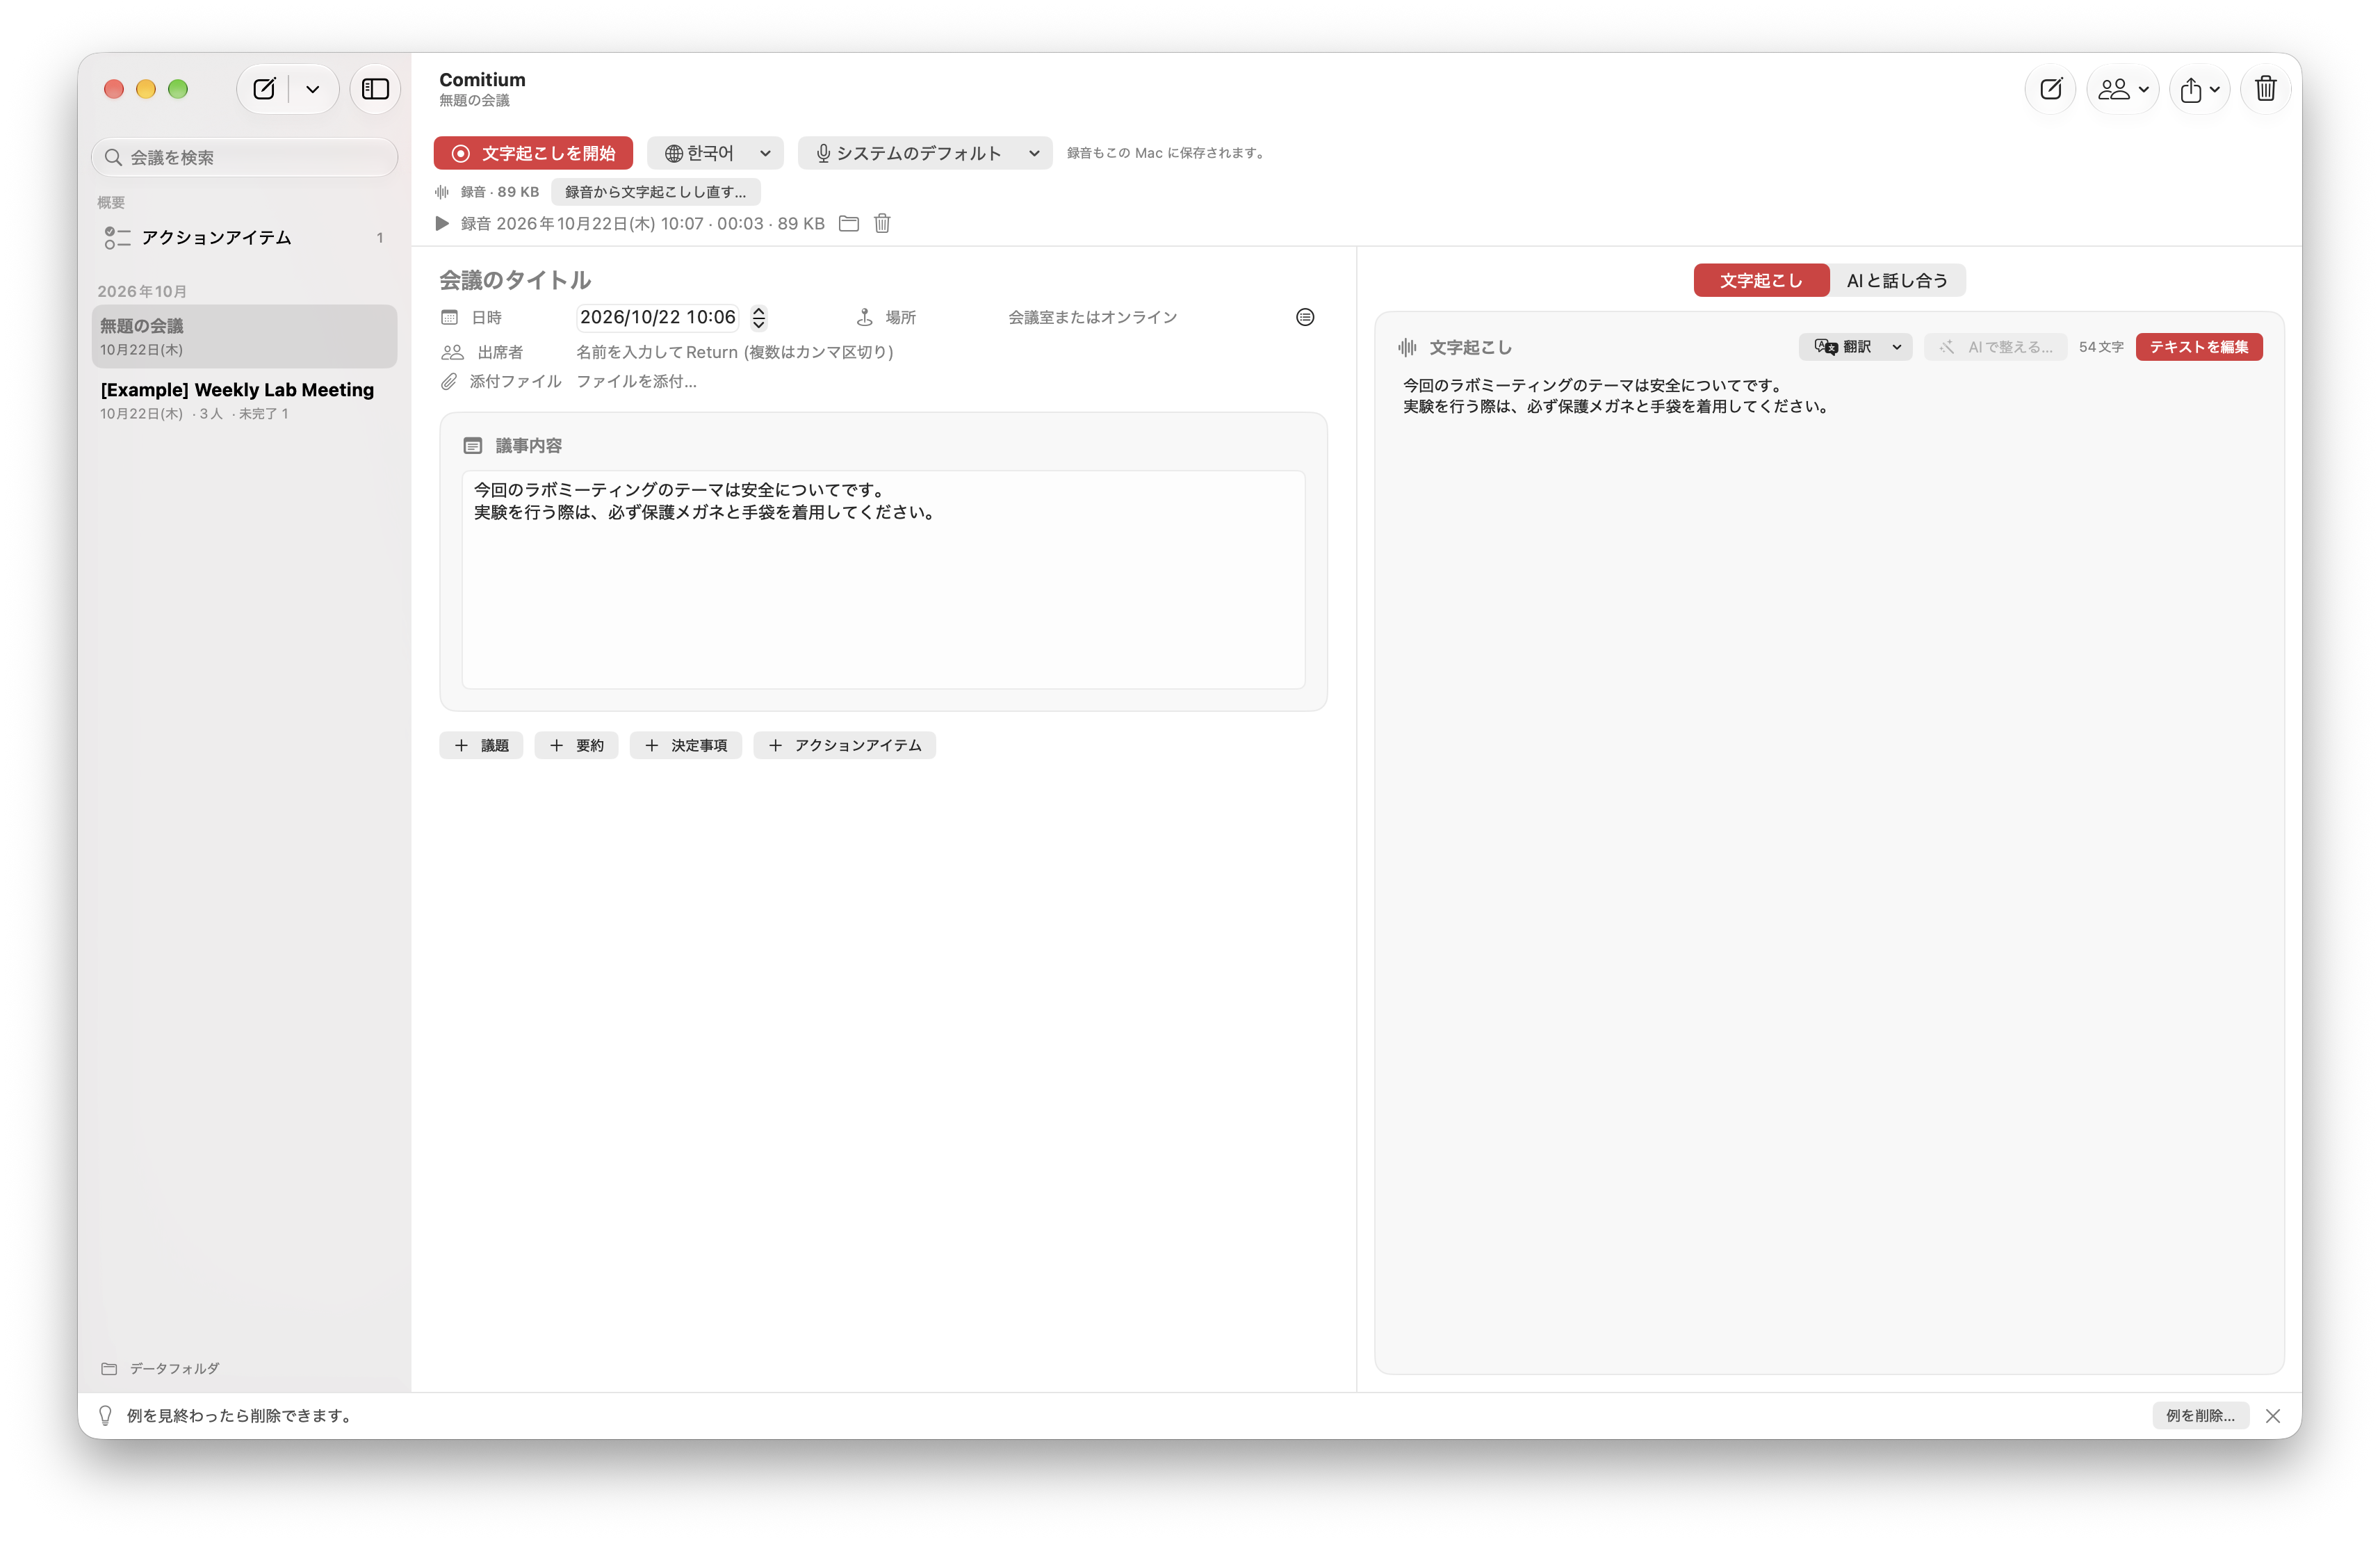The image size is (2380, 1542).
Task: Click the paperclip 添付ファイル icon
Action: pyautogui.click(x=450, y=381)
